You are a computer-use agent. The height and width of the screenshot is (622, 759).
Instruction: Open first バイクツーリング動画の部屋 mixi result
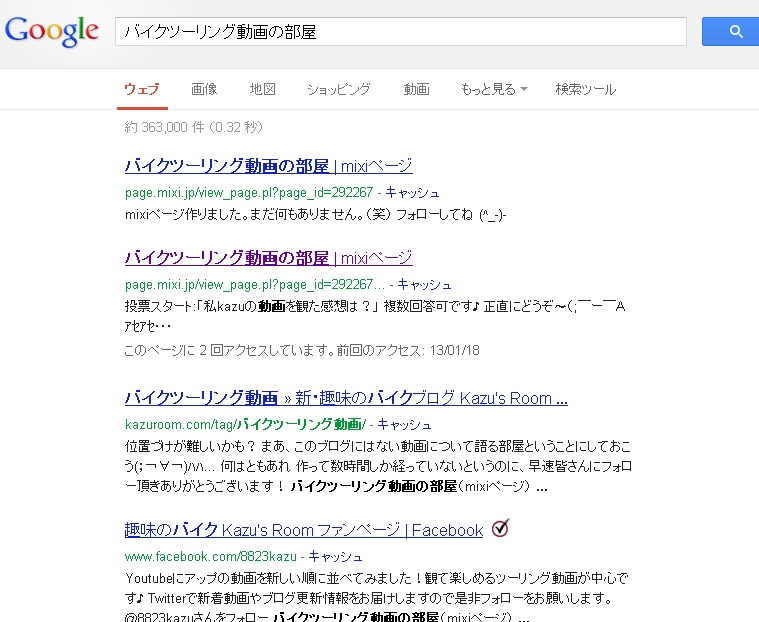tap(268, 166)
